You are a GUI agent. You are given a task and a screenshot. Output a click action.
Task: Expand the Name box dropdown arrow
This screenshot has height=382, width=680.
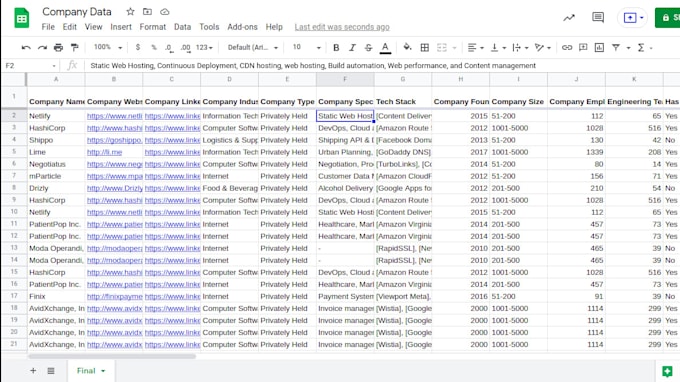(54, 66)
